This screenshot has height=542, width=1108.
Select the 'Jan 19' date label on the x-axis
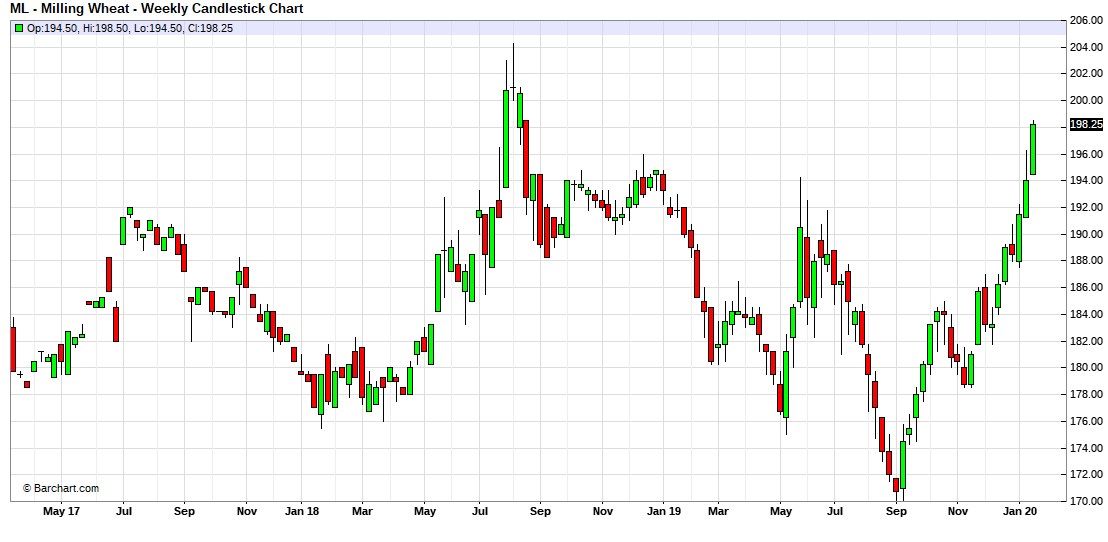663,512
